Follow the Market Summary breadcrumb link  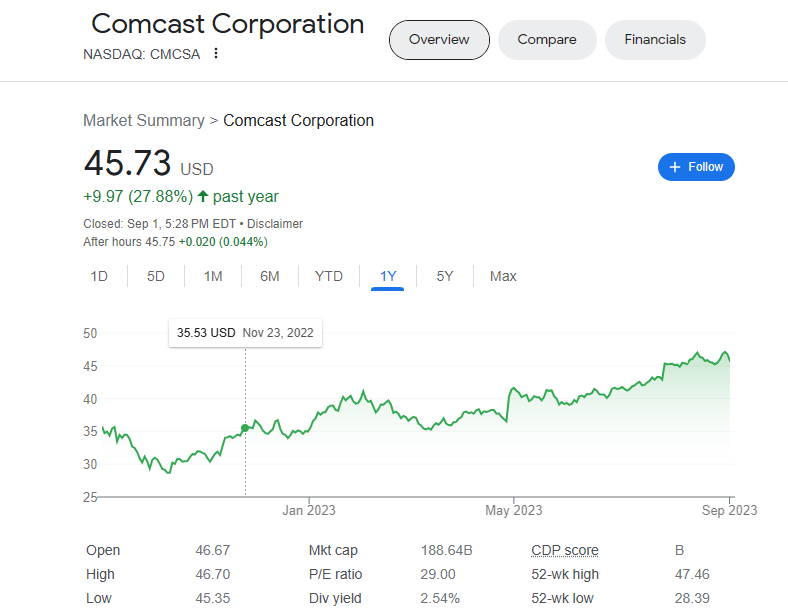click(144, 121)
